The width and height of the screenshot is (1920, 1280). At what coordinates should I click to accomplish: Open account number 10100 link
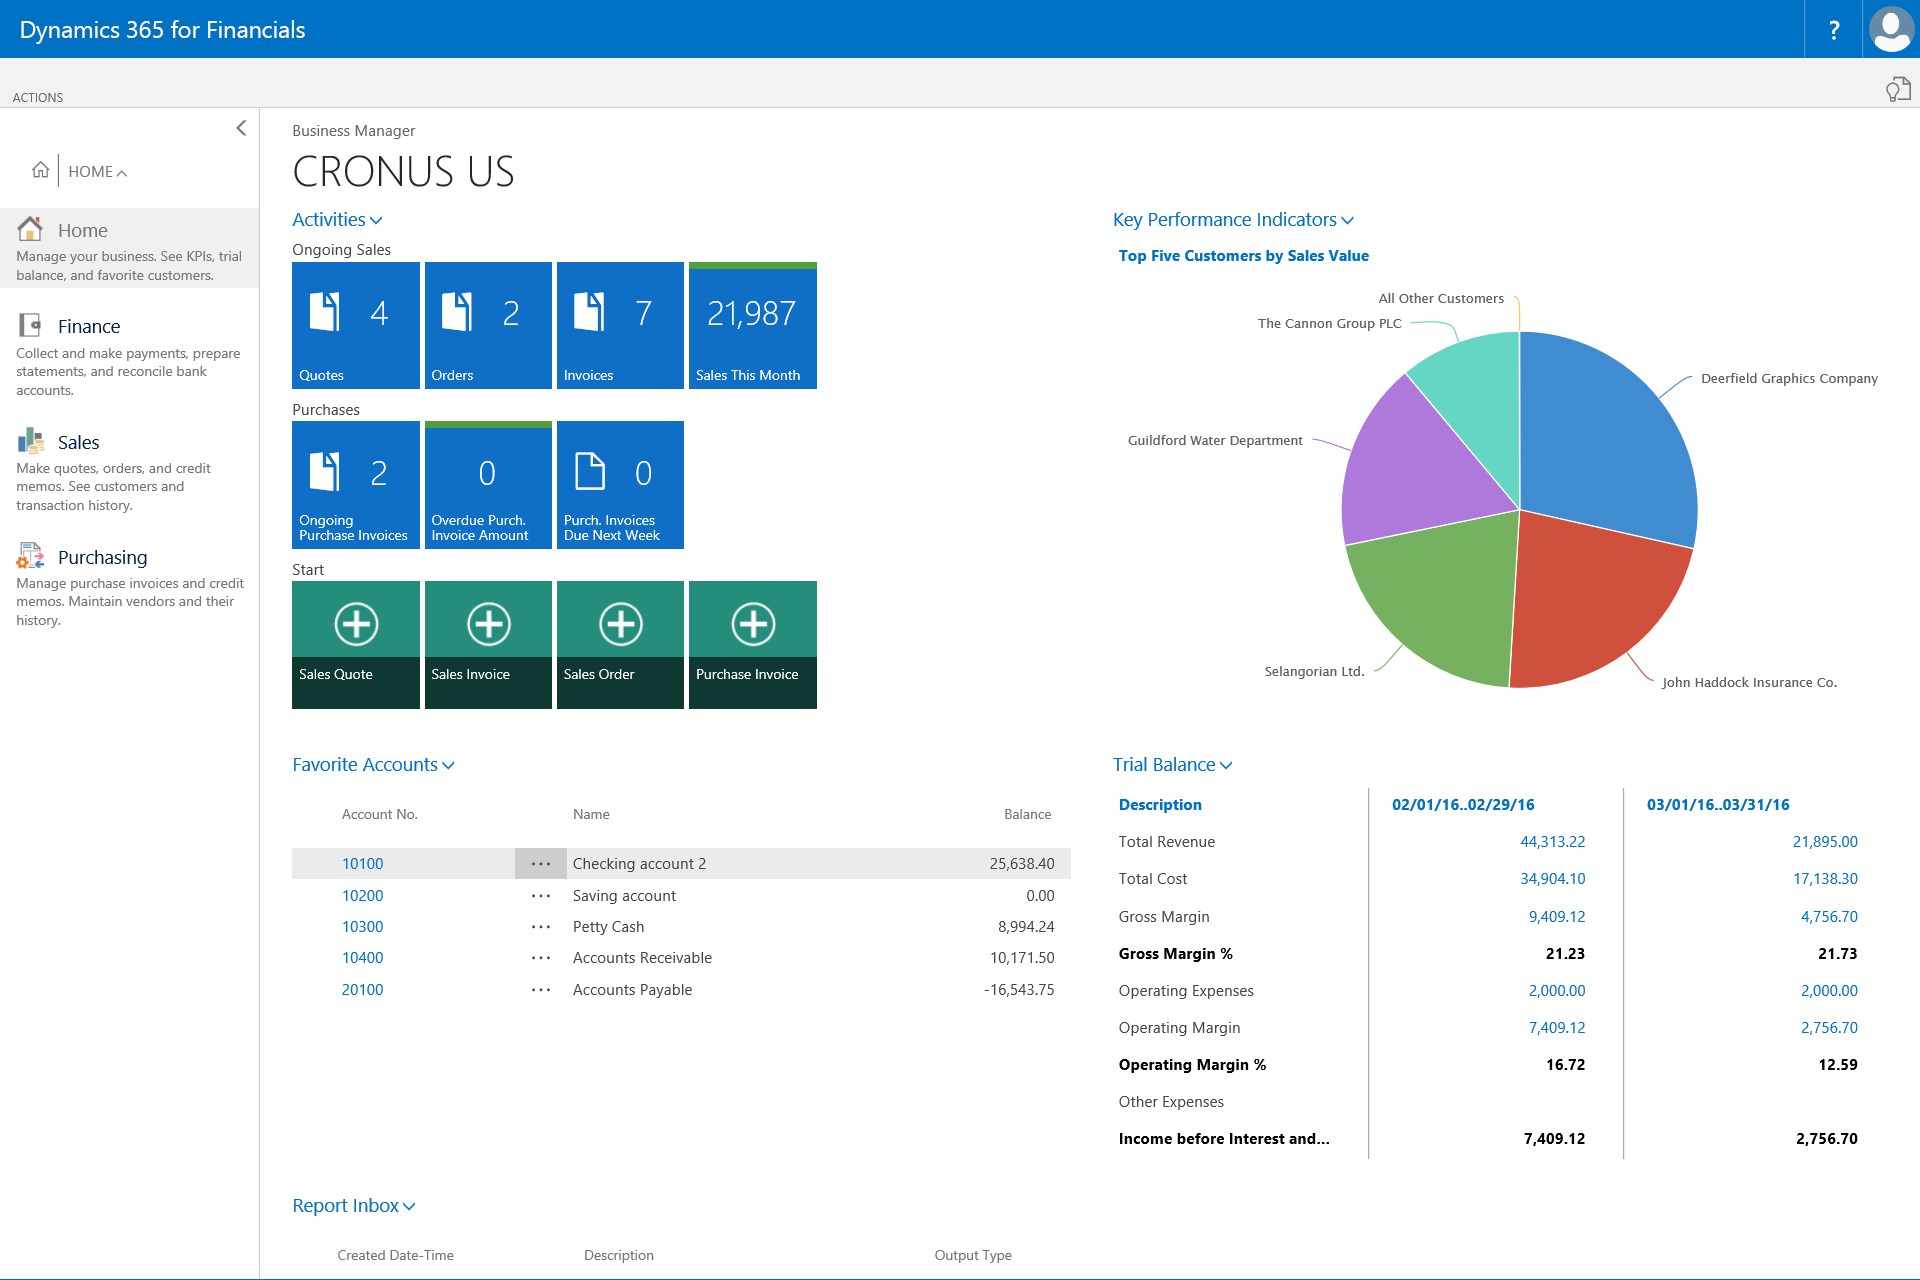pyautogui.click(x=362, y=863)
